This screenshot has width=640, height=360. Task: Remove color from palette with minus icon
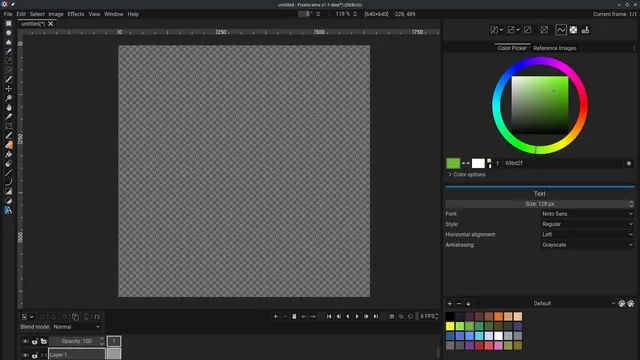pyautogui.click(x=459, y=304)
